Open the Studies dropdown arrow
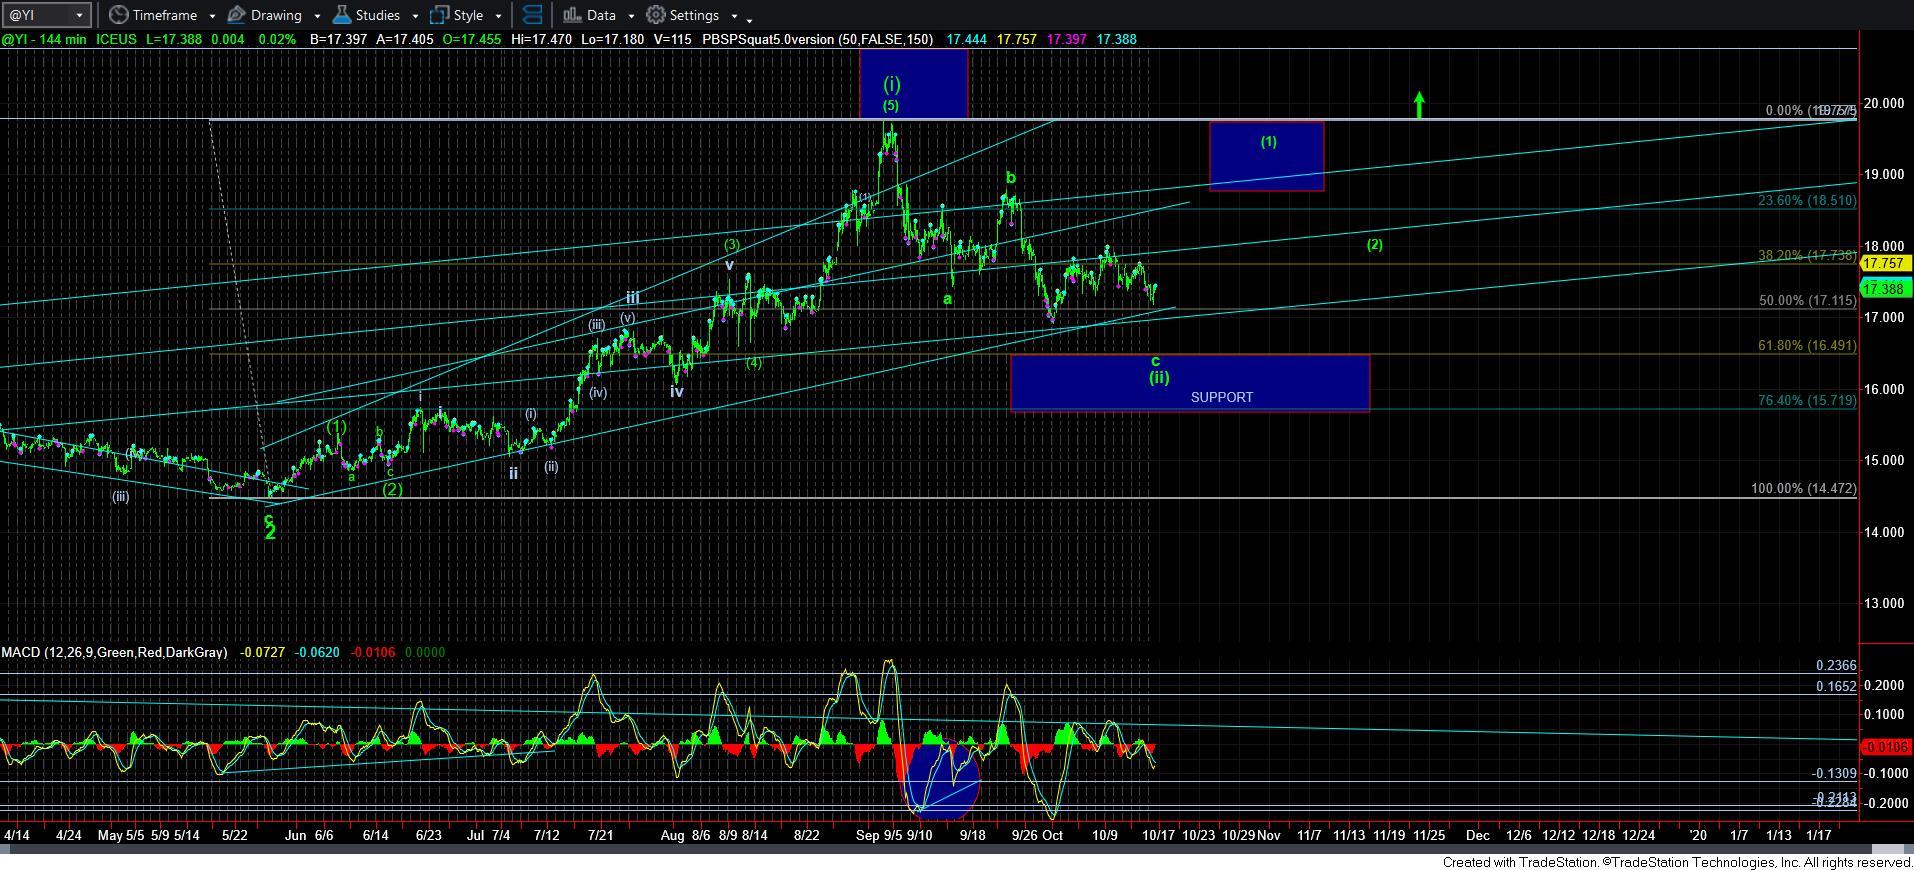This screenshot has width=1914, height=870. click(x=414, y=16)
